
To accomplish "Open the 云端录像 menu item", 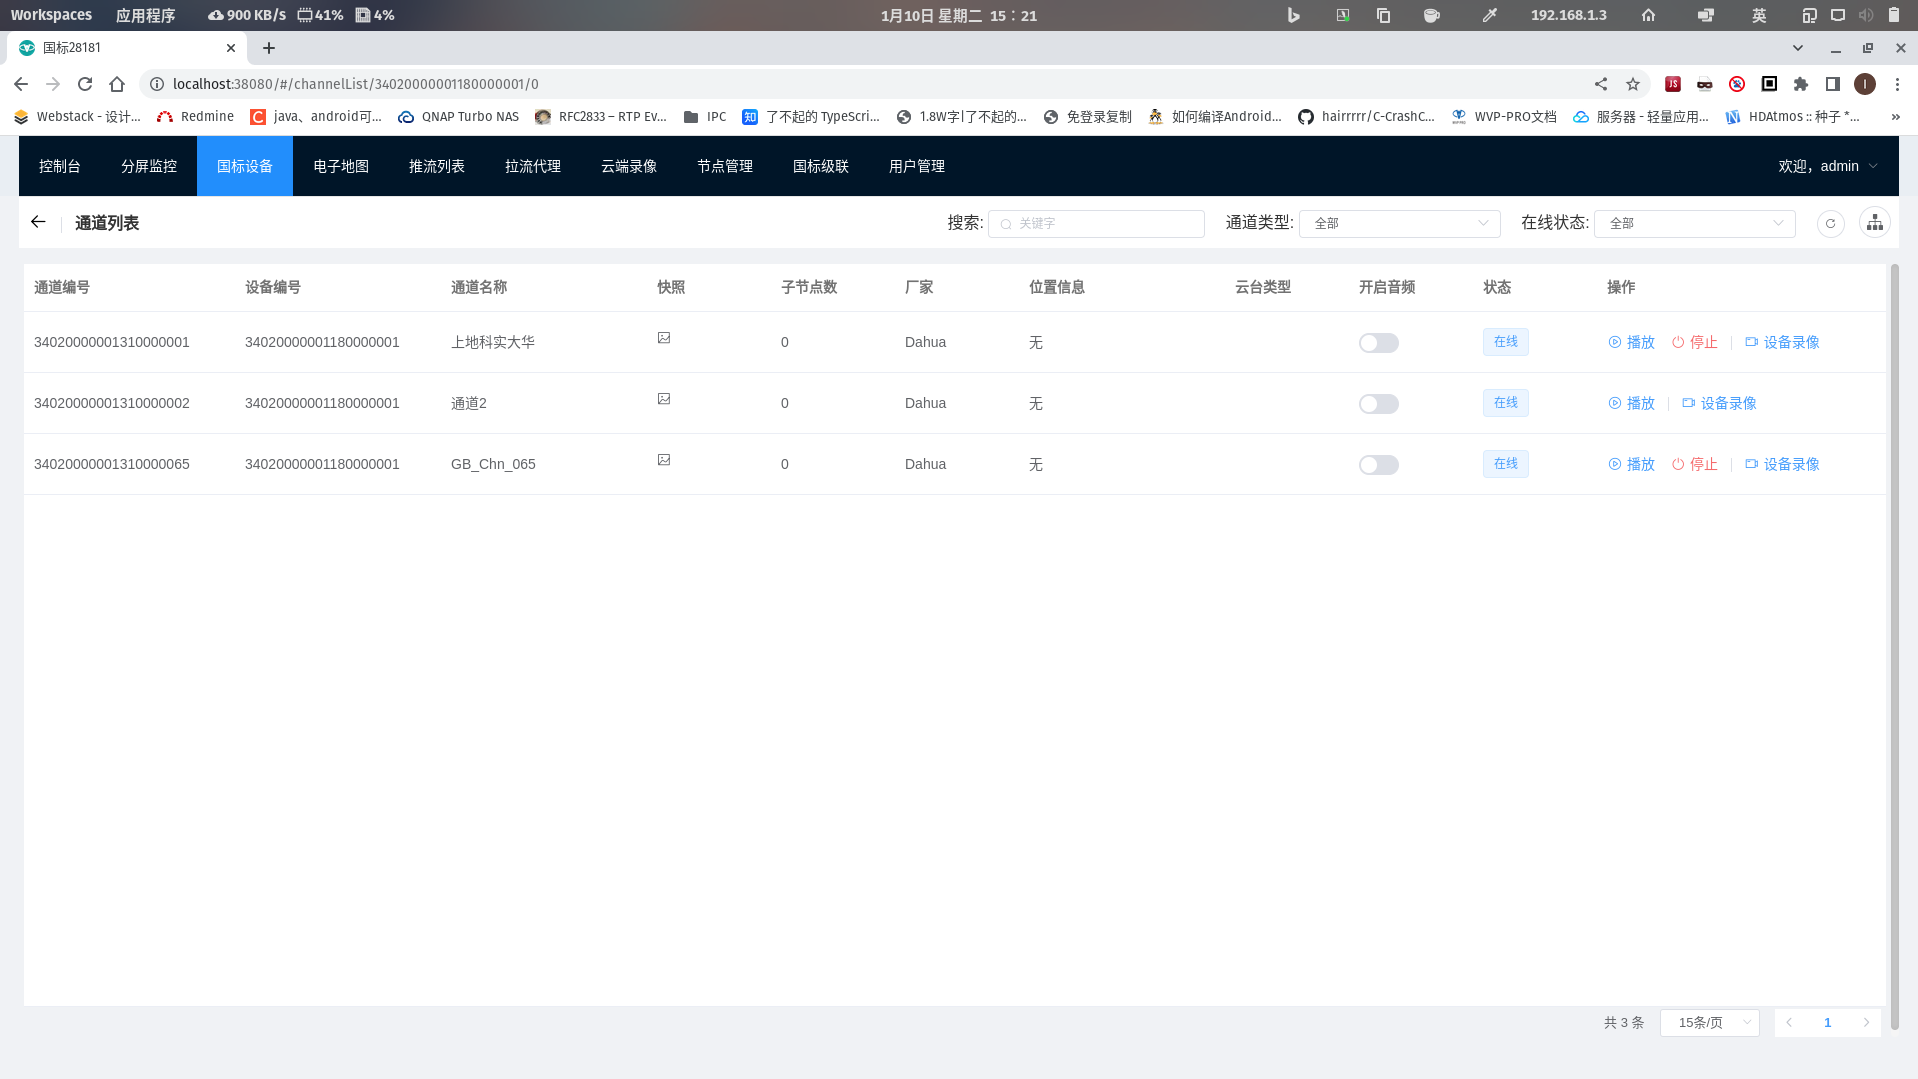I will point(629,166).
